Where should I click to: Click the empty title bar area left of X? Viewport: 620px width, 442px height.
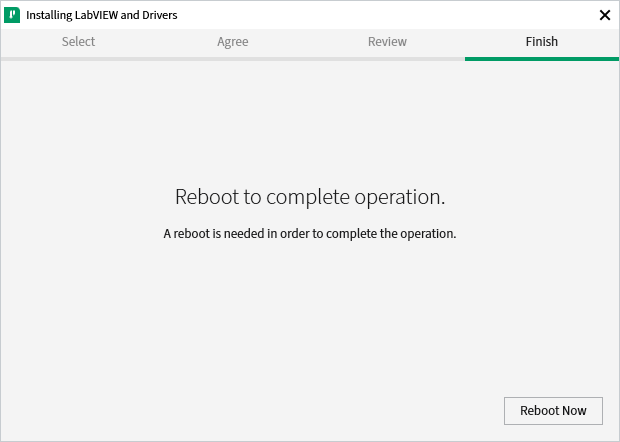(400, 15)
